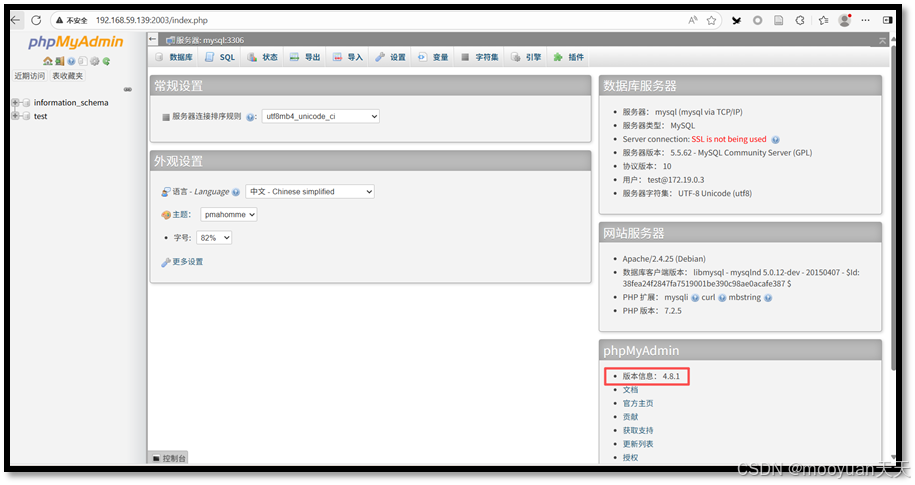Open the 变量 tab
Viewport: 915px width, 485px height.
tap(433, 57)
